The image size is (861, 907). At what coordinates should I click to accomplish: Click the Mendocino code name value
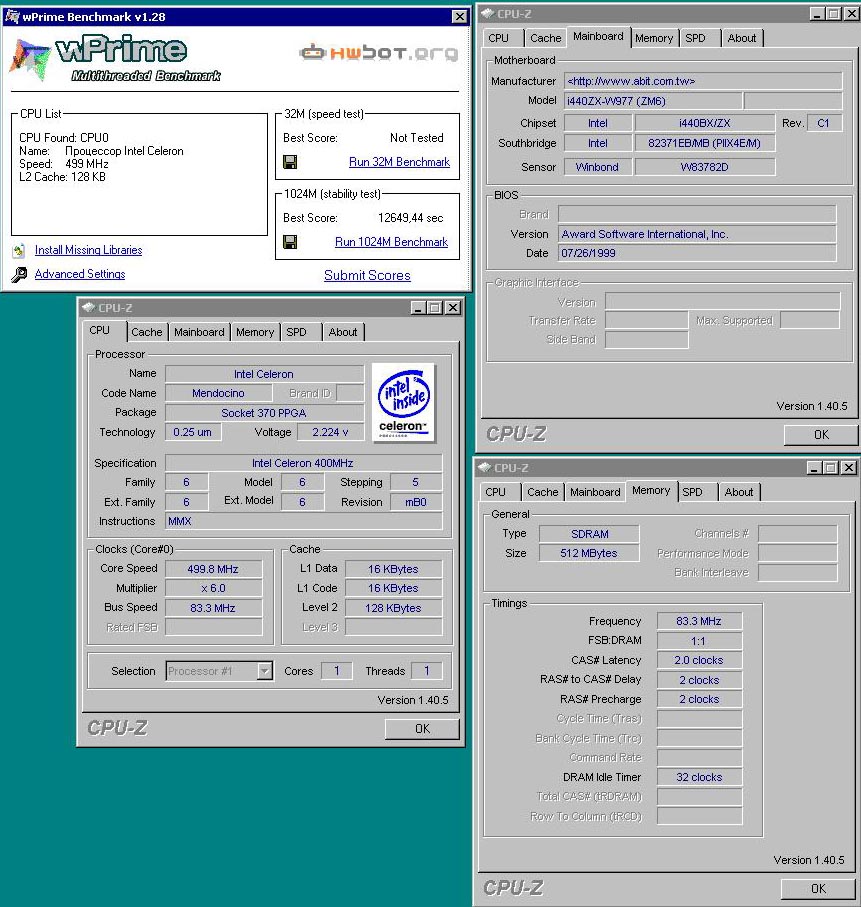(218, 393)
